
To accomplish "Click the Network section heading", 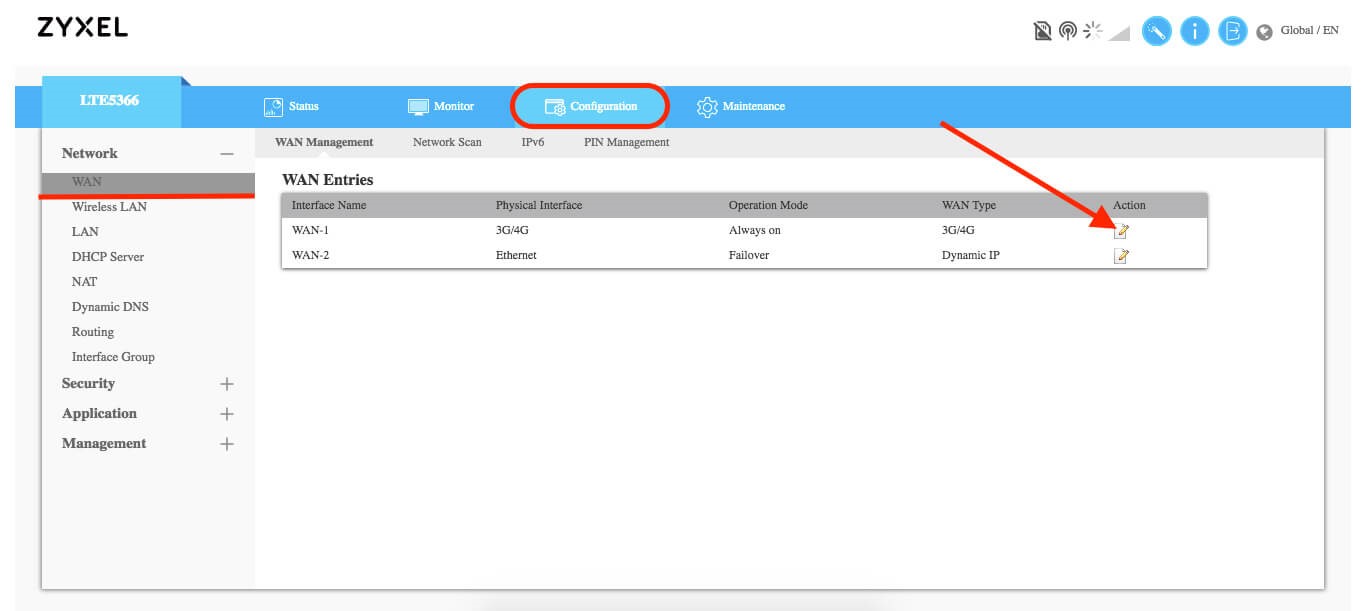I will 90,153.
